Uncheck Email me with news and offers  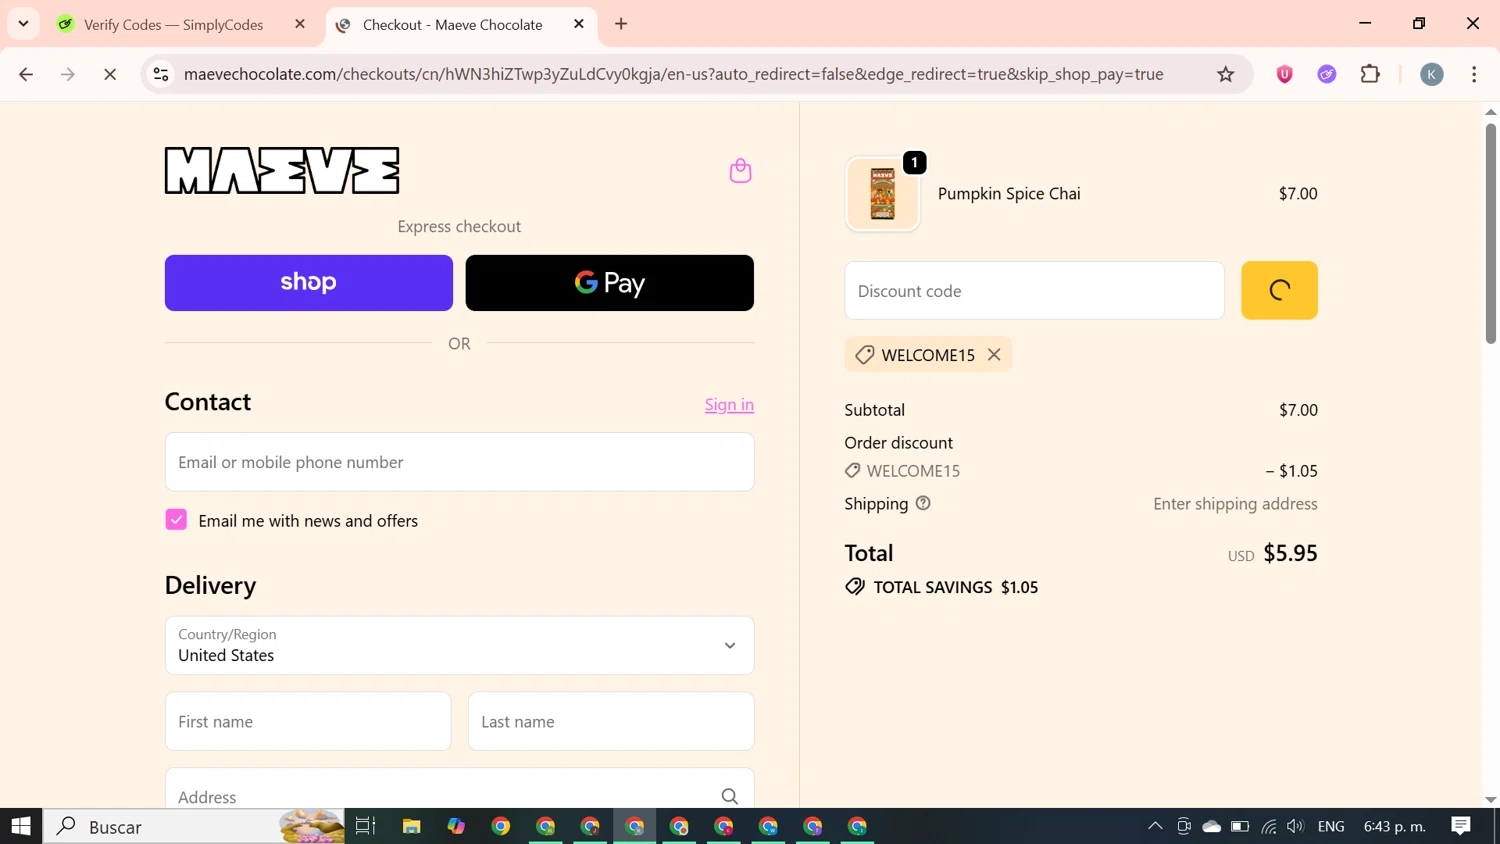[176, 520]
